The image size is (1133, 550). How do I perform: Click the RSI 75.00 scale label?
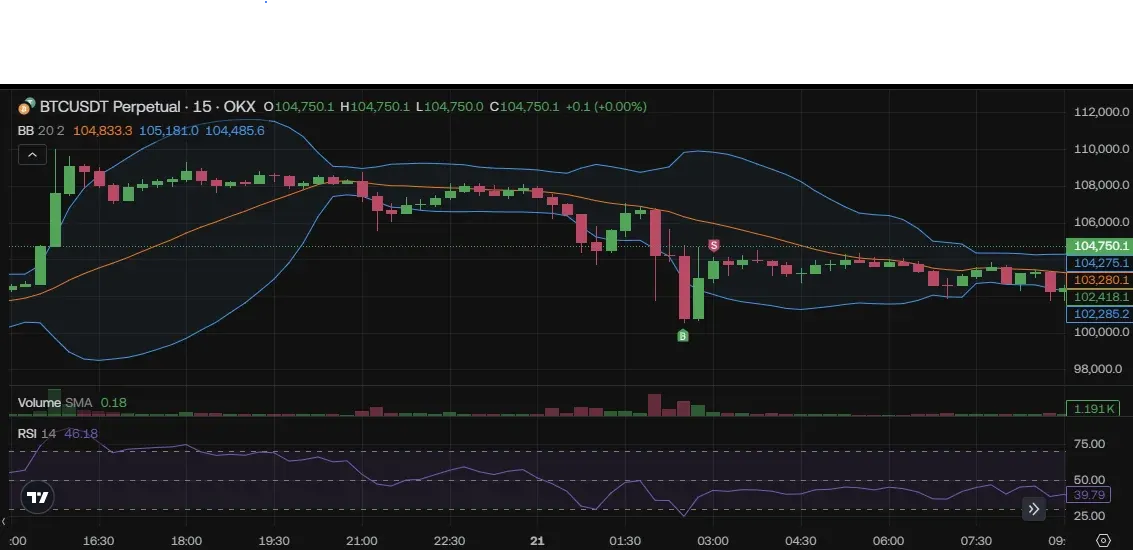pos(1090,443)
